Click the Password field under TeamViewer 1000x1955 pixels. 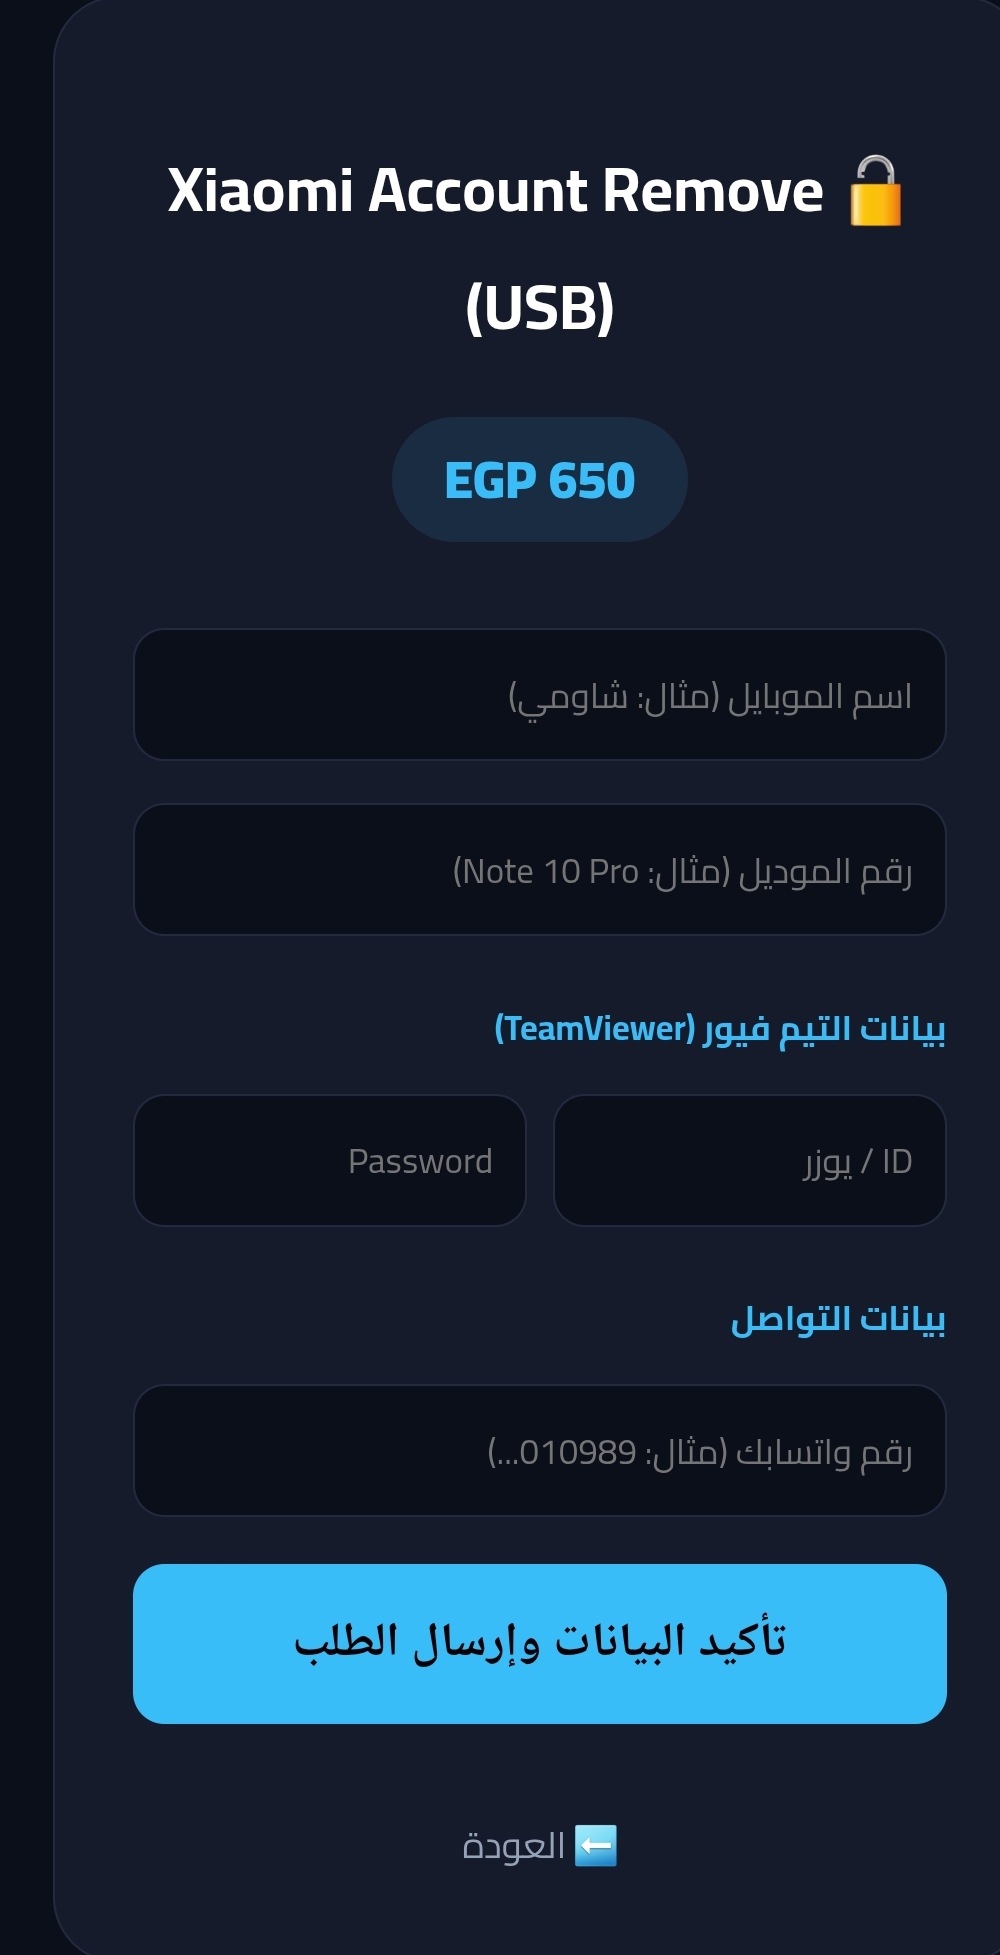point(330,1160)
